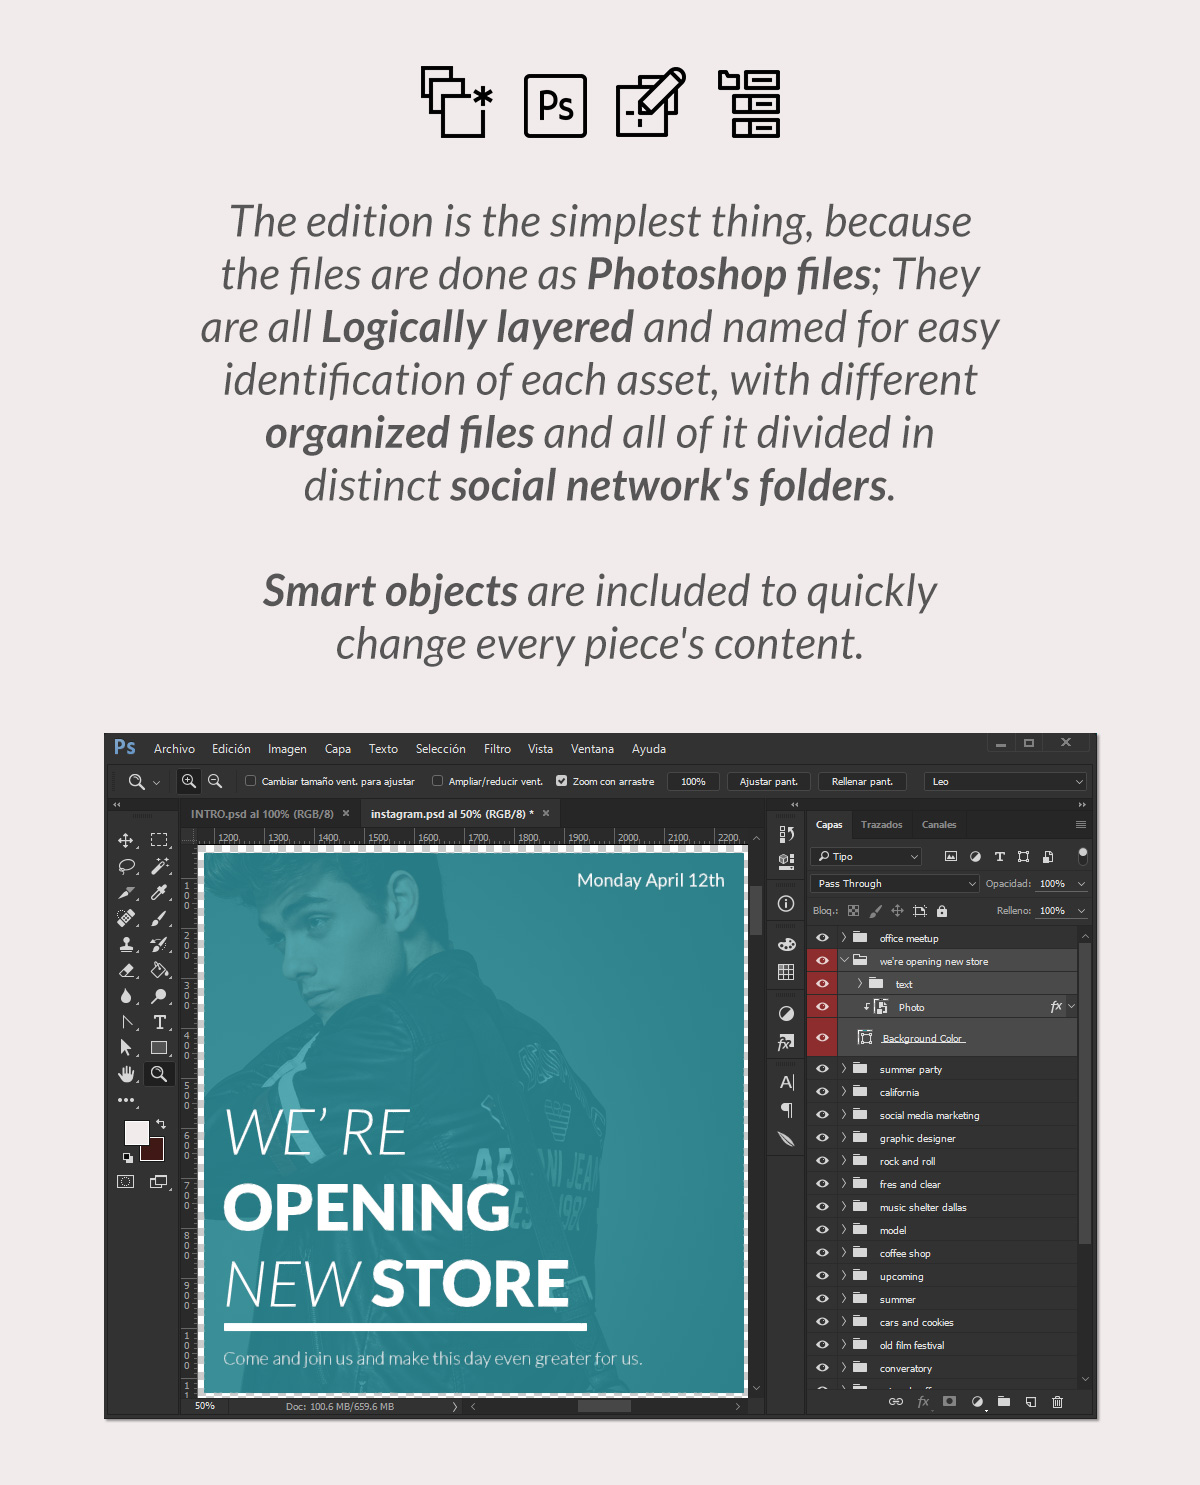Hide the 'Photo' layer

click(x=822, y=1007)
